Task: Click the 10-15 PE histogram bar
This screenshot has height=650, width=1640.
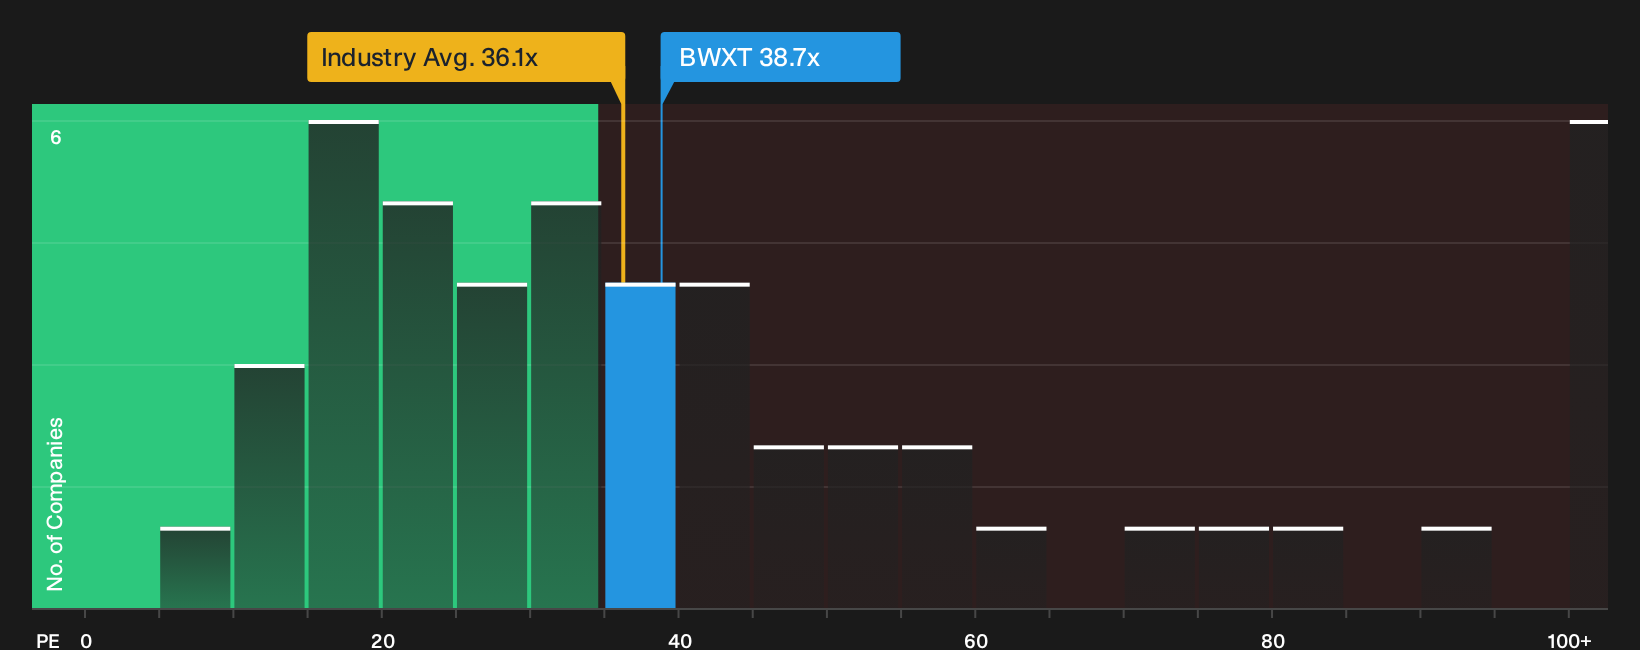Action: (269, 487)
